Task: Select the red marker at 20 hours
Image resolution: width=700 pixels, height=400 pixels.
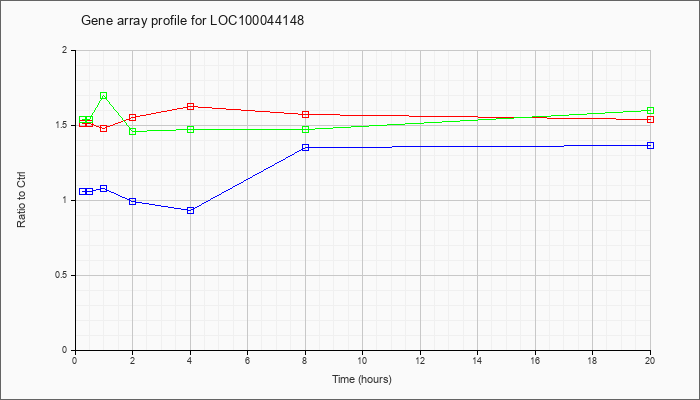Action: coord(650,120)
